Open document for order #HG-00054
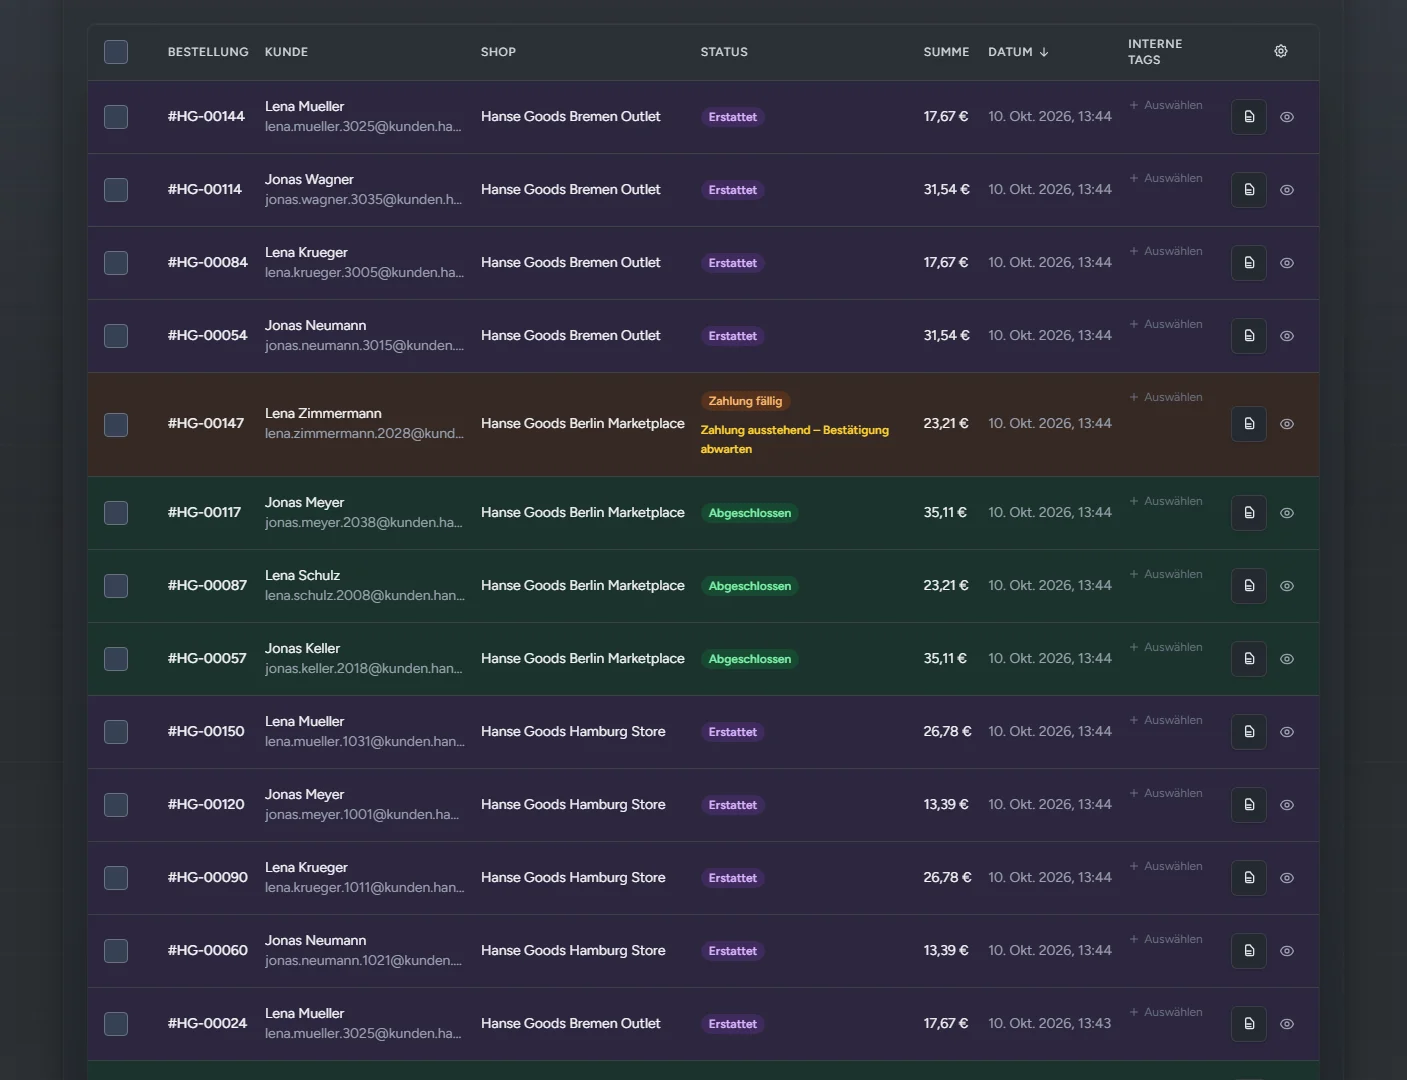This screenshot has height=1080, width=1407. (1249, 336)
